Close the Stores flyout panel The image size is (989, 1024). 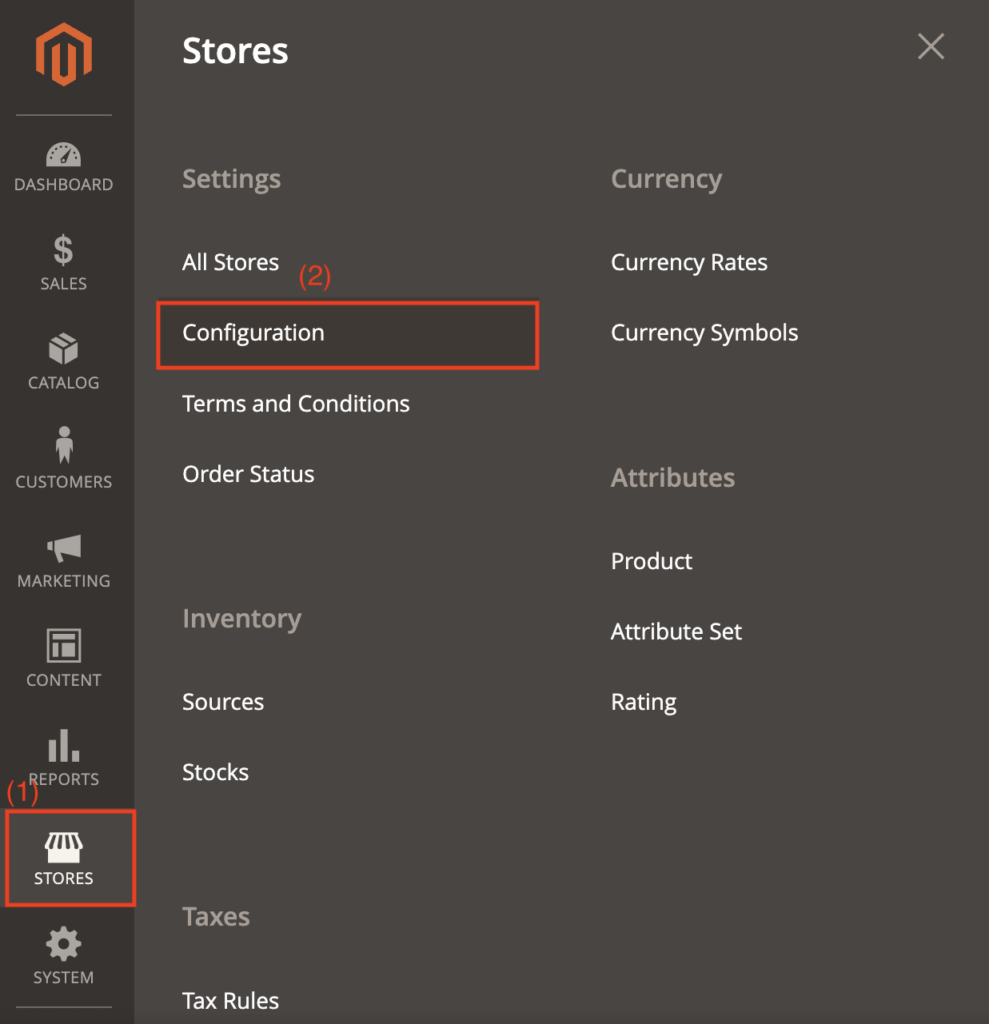tap(930, 46)
